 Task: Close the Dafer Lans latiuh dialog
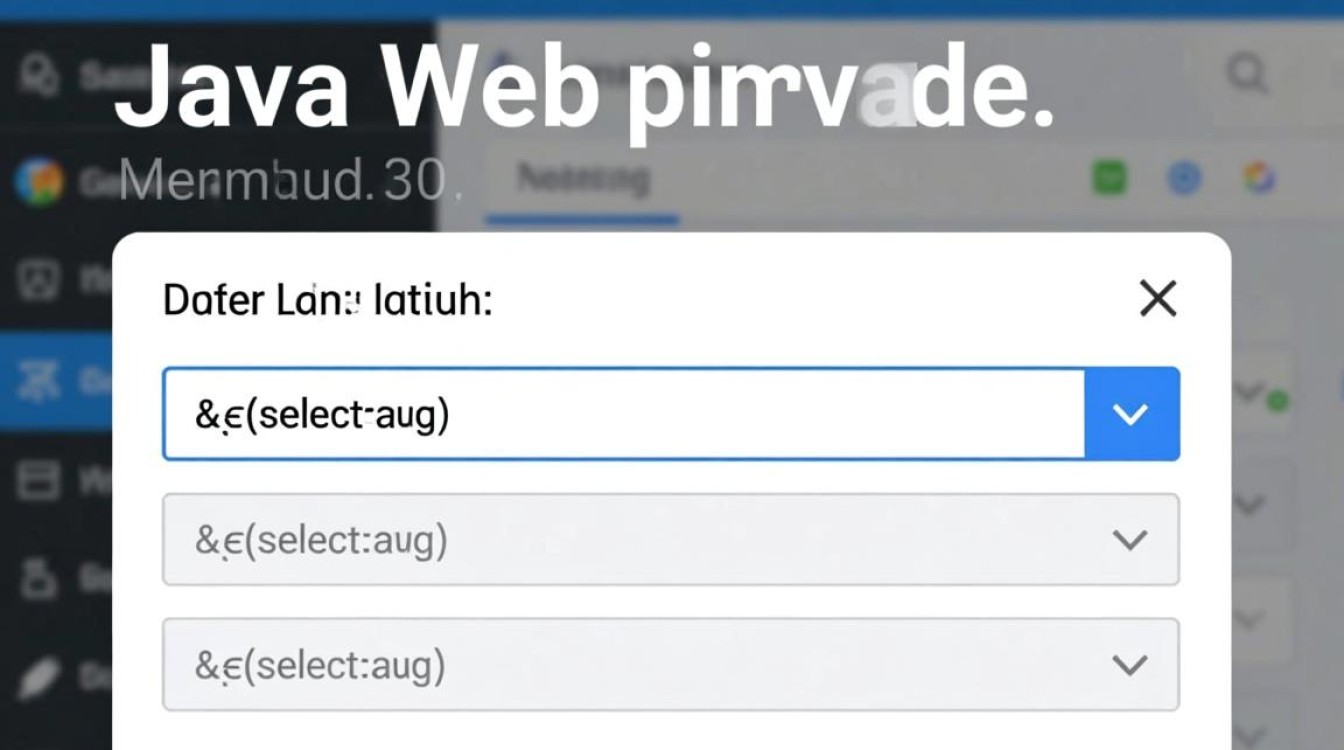click(x=1158, y=298)
